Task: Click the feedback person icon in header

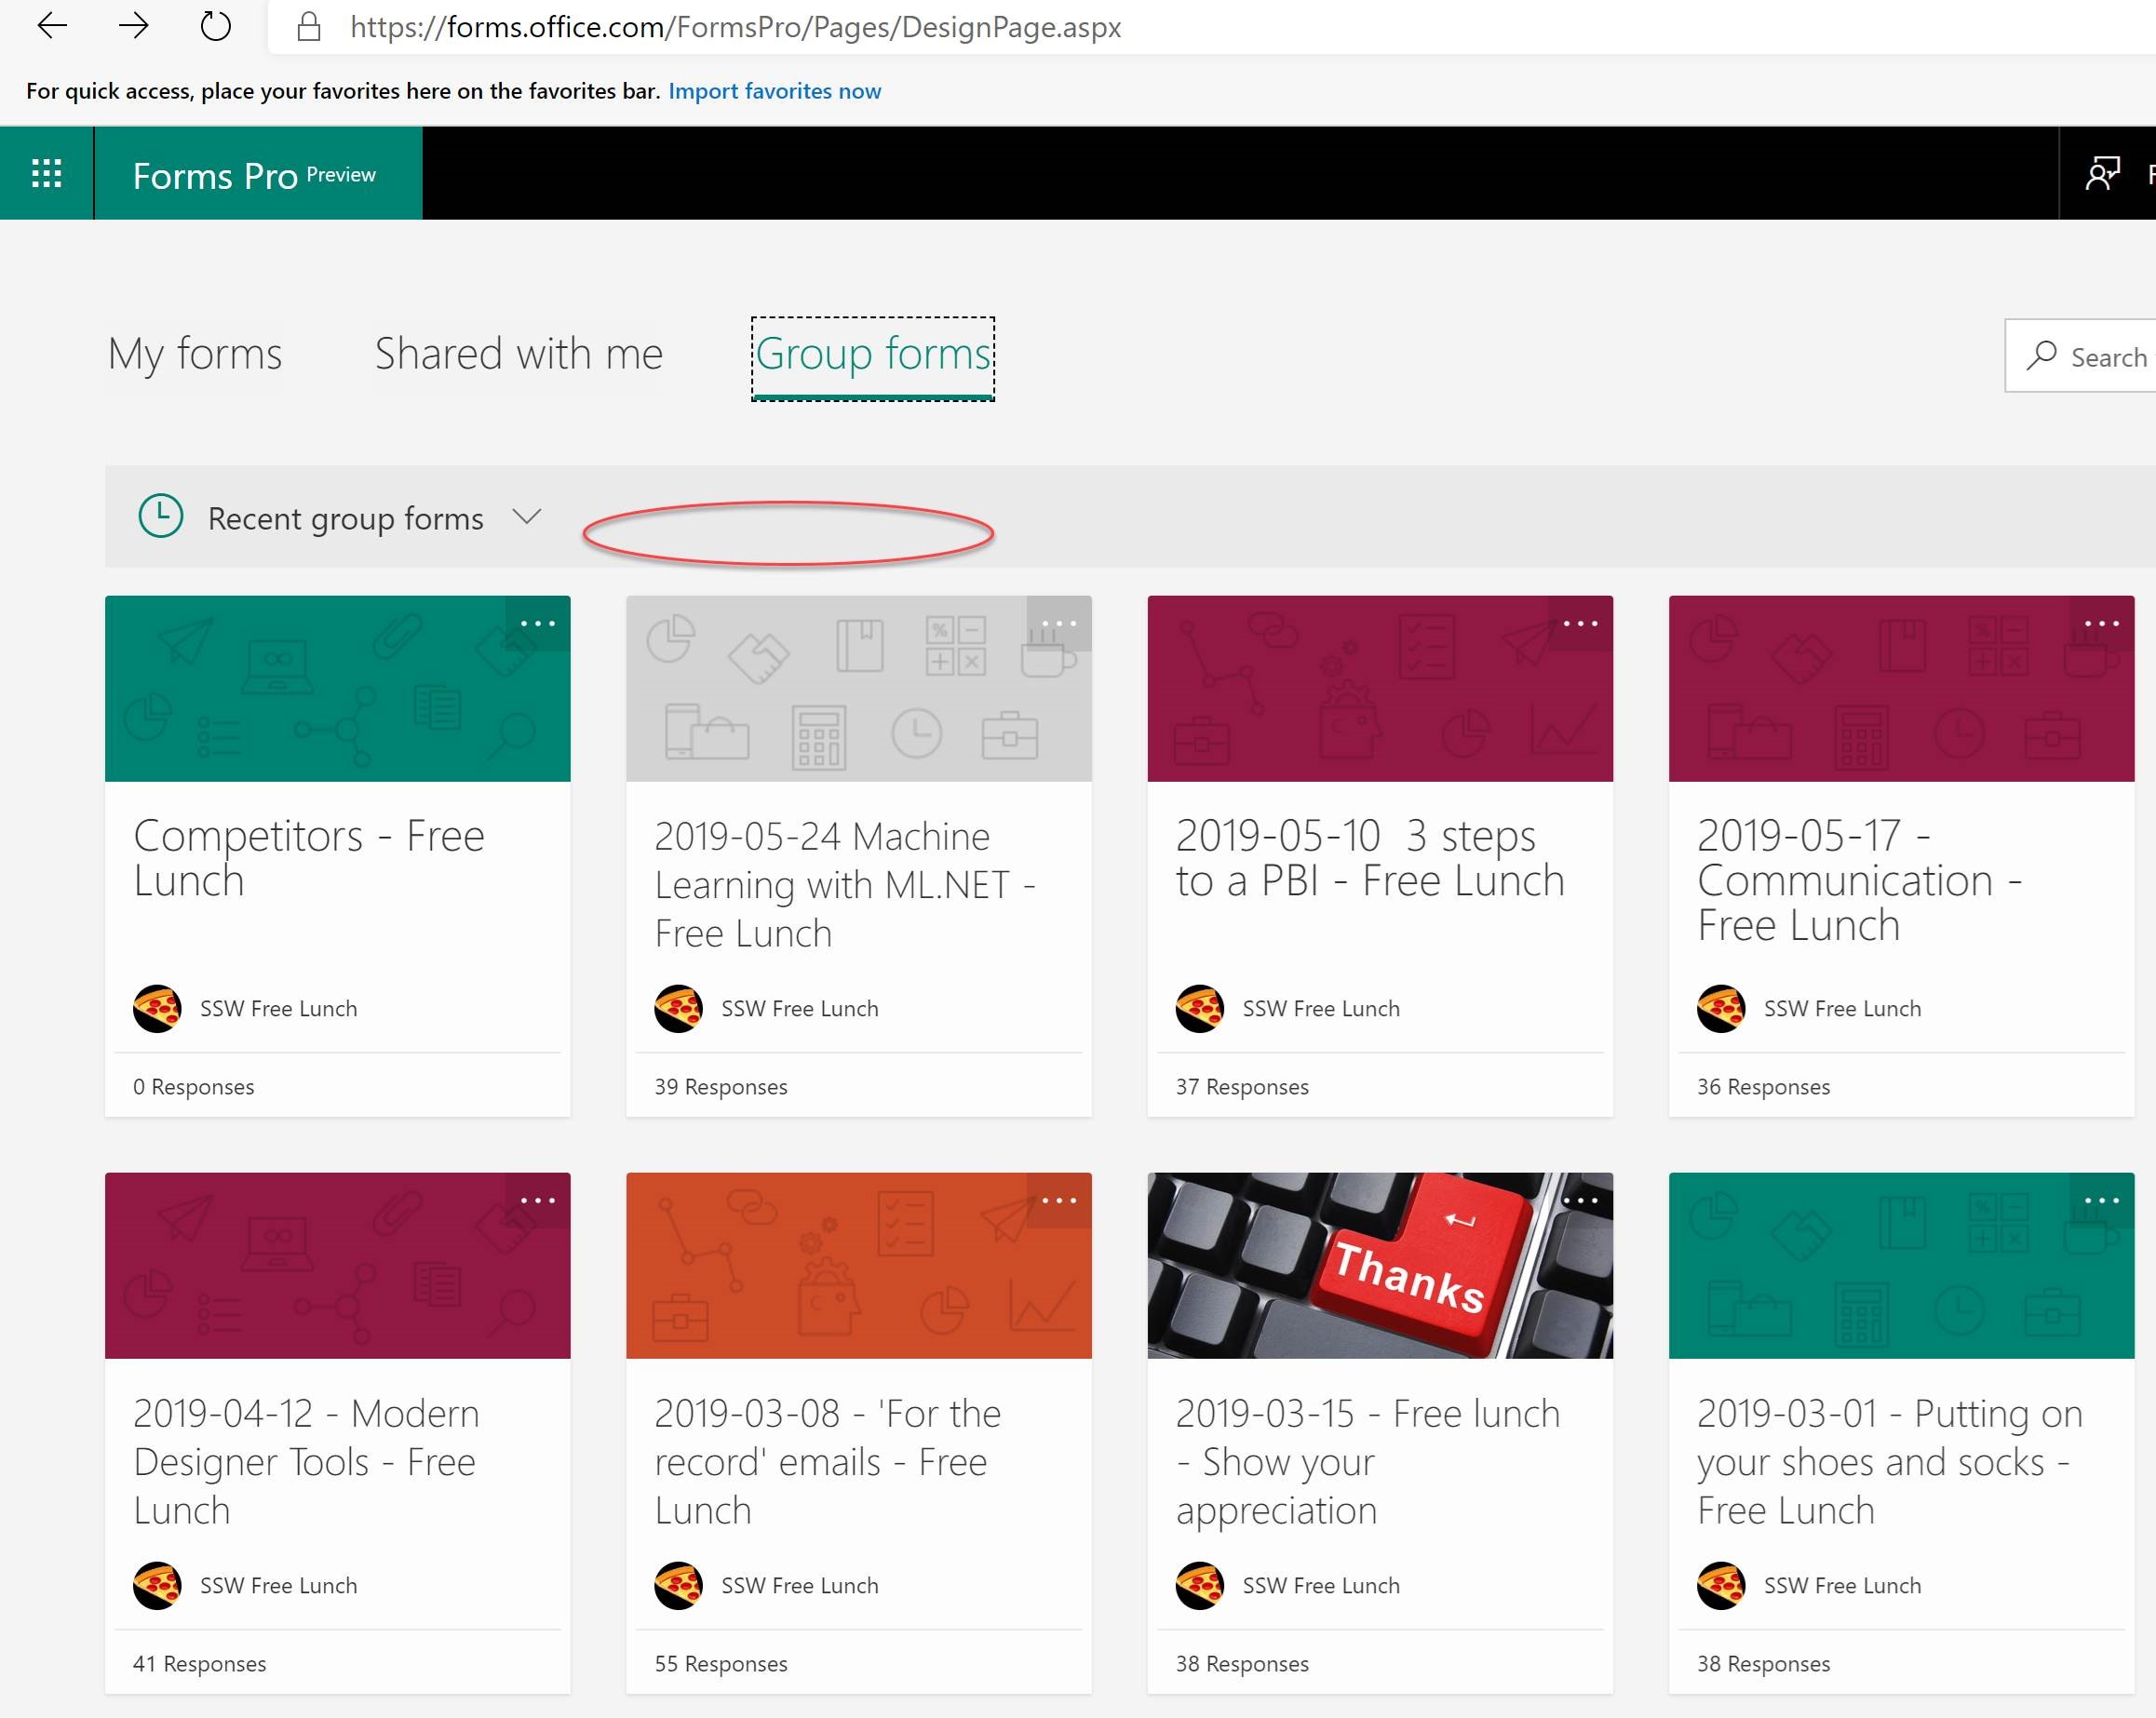Action: (x=2102, y=174)
